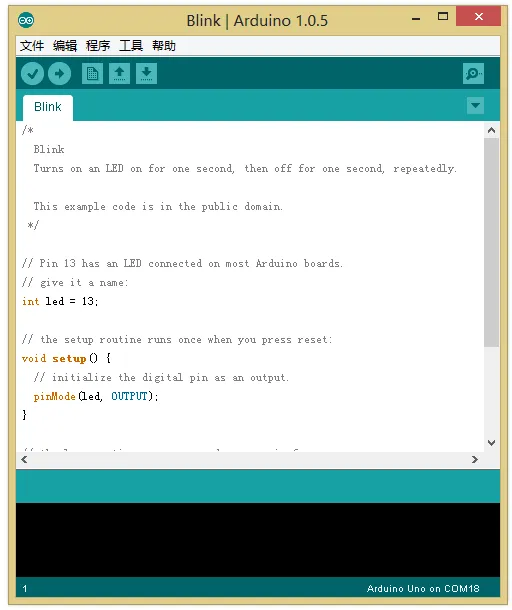Open the 工具 menu

point(131,46)
